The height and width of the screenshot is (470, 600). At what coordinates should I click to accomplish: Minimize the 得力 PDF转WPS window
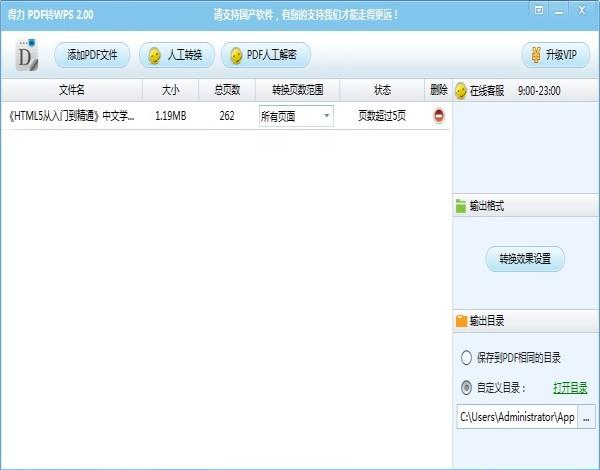[559, 11]
